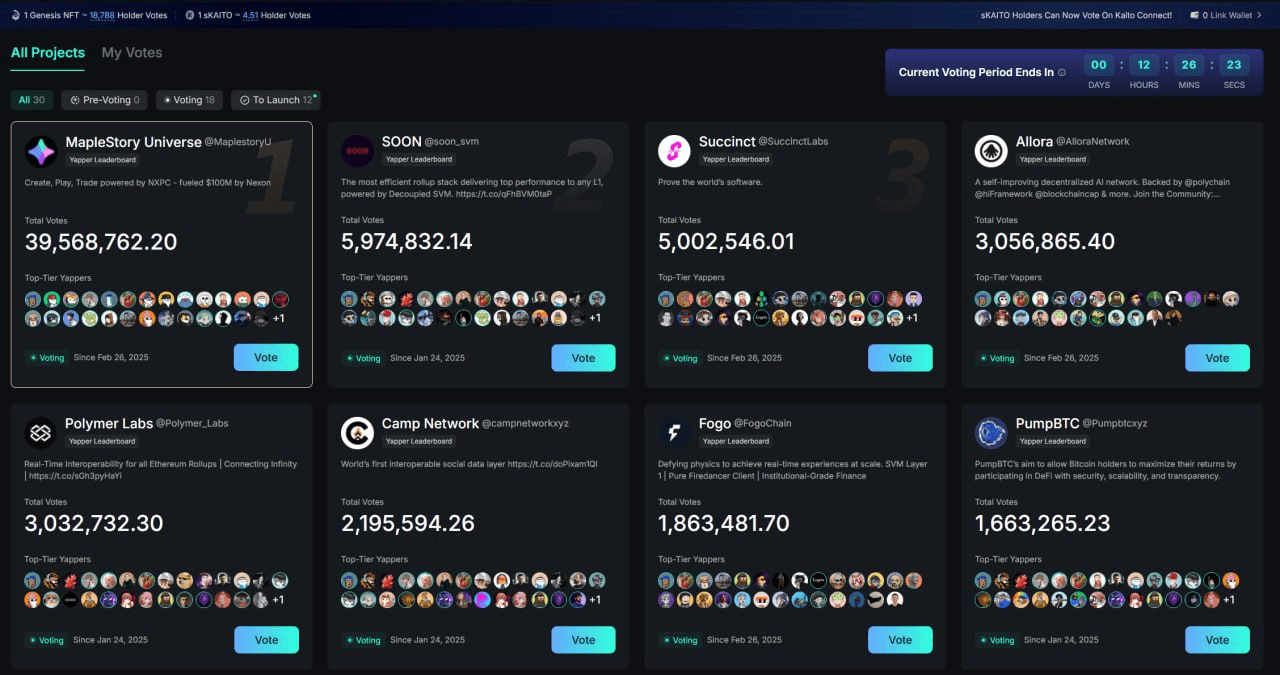Viewport: 1280px width, 675px height.
Task: Open PumpBTC's Yapper Leaderboard badge
Action: (x=1053, y=441)
